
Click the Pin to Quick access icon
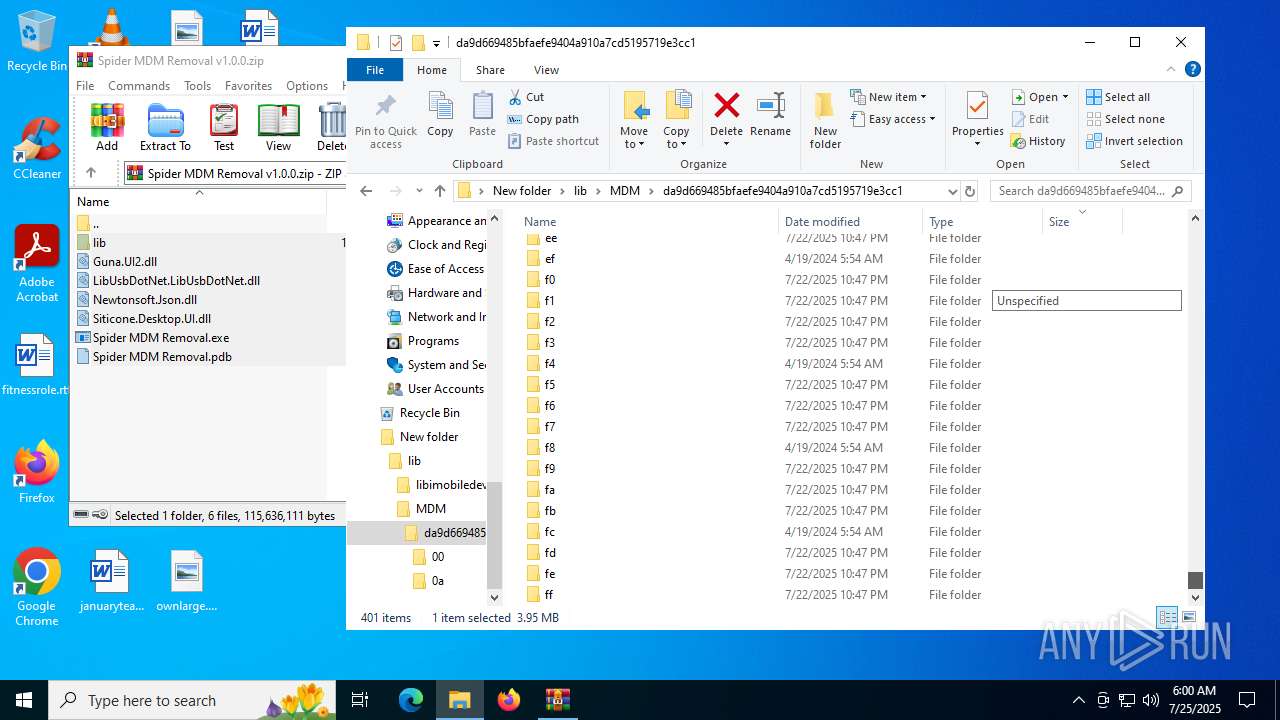pos(385,121)
